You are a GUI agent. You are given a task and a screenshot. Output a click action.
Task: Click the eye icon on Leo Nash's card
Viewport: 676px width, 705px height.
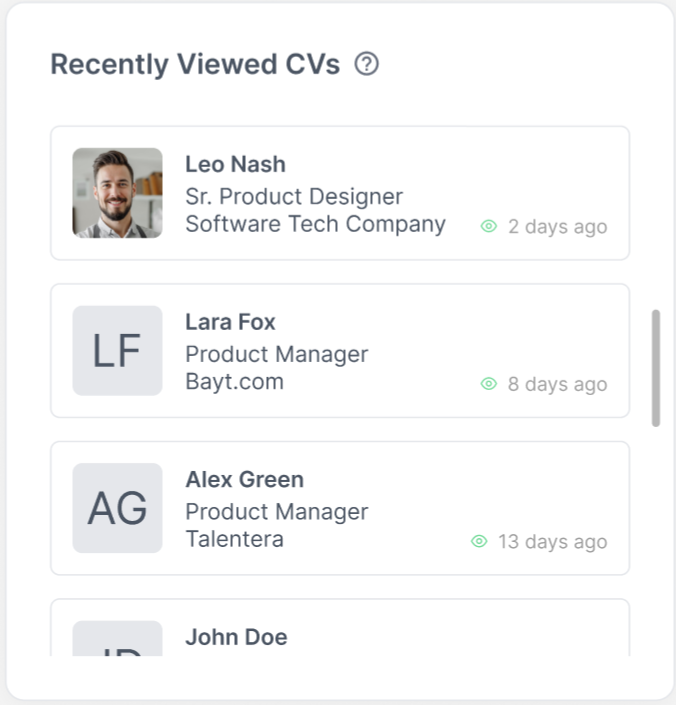(x=489, y=226)
